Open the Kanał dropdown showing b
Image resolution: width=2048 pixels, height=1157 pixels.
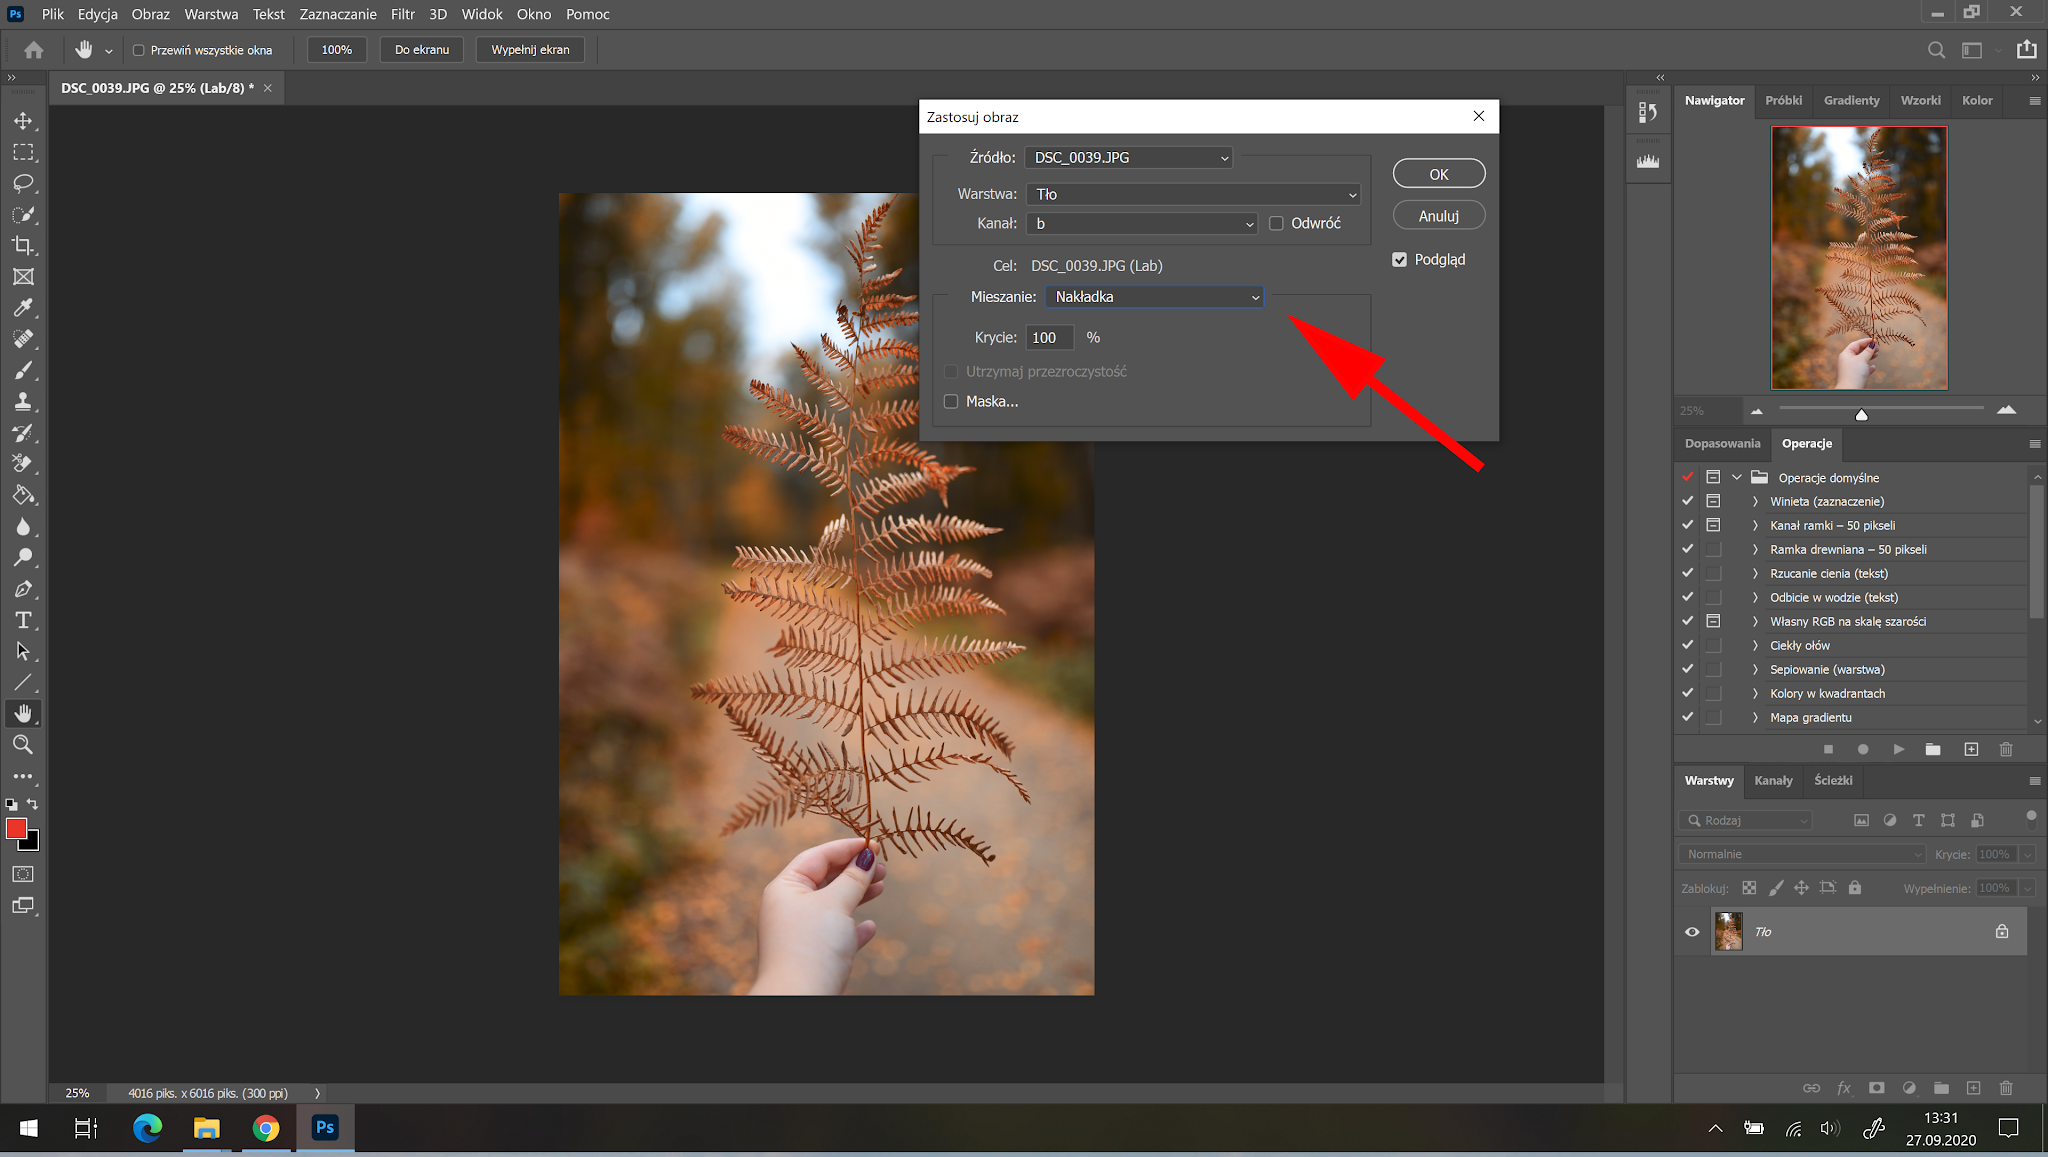1142,223
